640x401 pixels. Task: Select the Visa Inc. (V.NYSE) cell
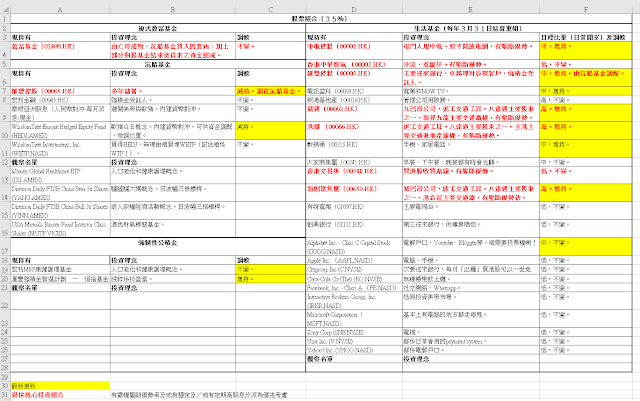click(354, 341)
